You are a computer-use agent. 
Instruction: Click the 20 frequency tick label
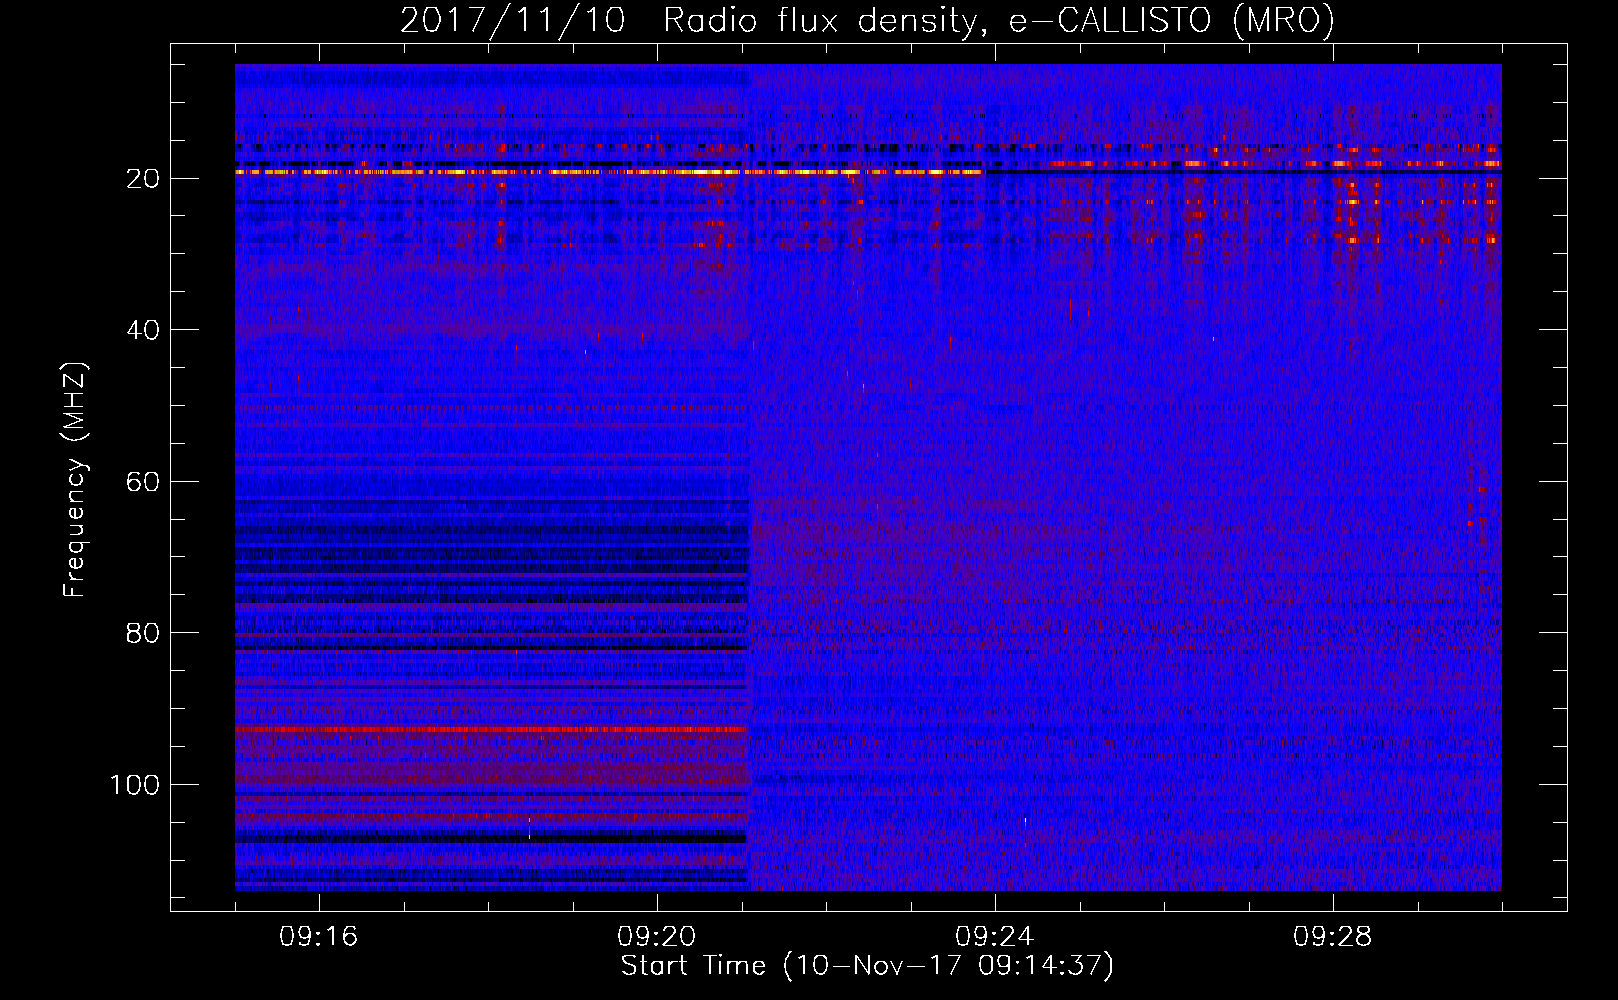tap(143, 179)
